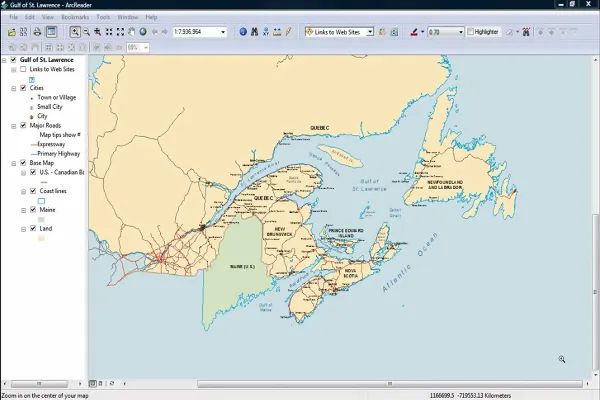Collapse the Gulf of St. Lawrence tree node
600x400 pixels.
[x=4, y=60]
